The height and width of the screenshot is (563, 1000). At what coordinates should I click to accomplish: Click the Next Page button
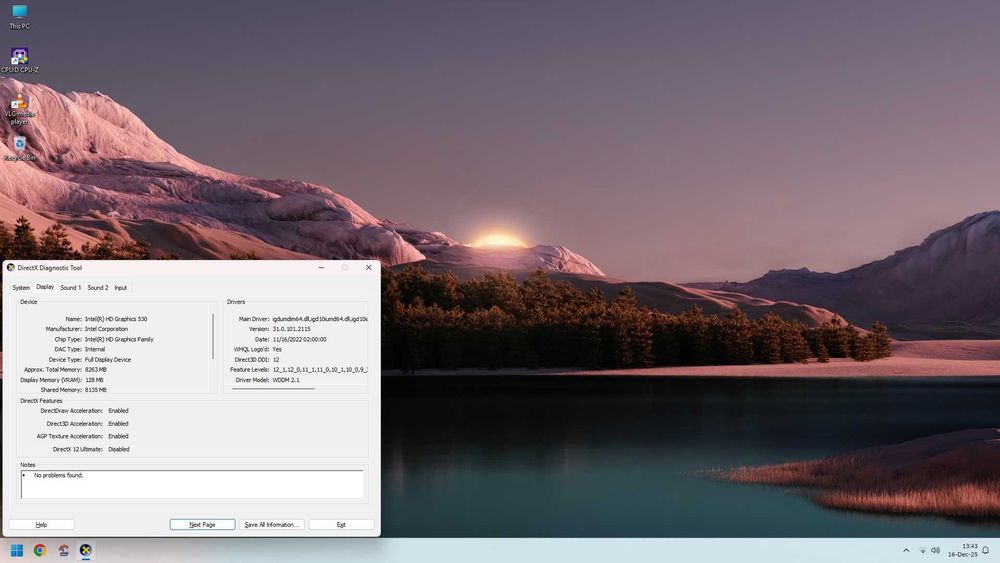pyautogui.click(x=202, y=525)
